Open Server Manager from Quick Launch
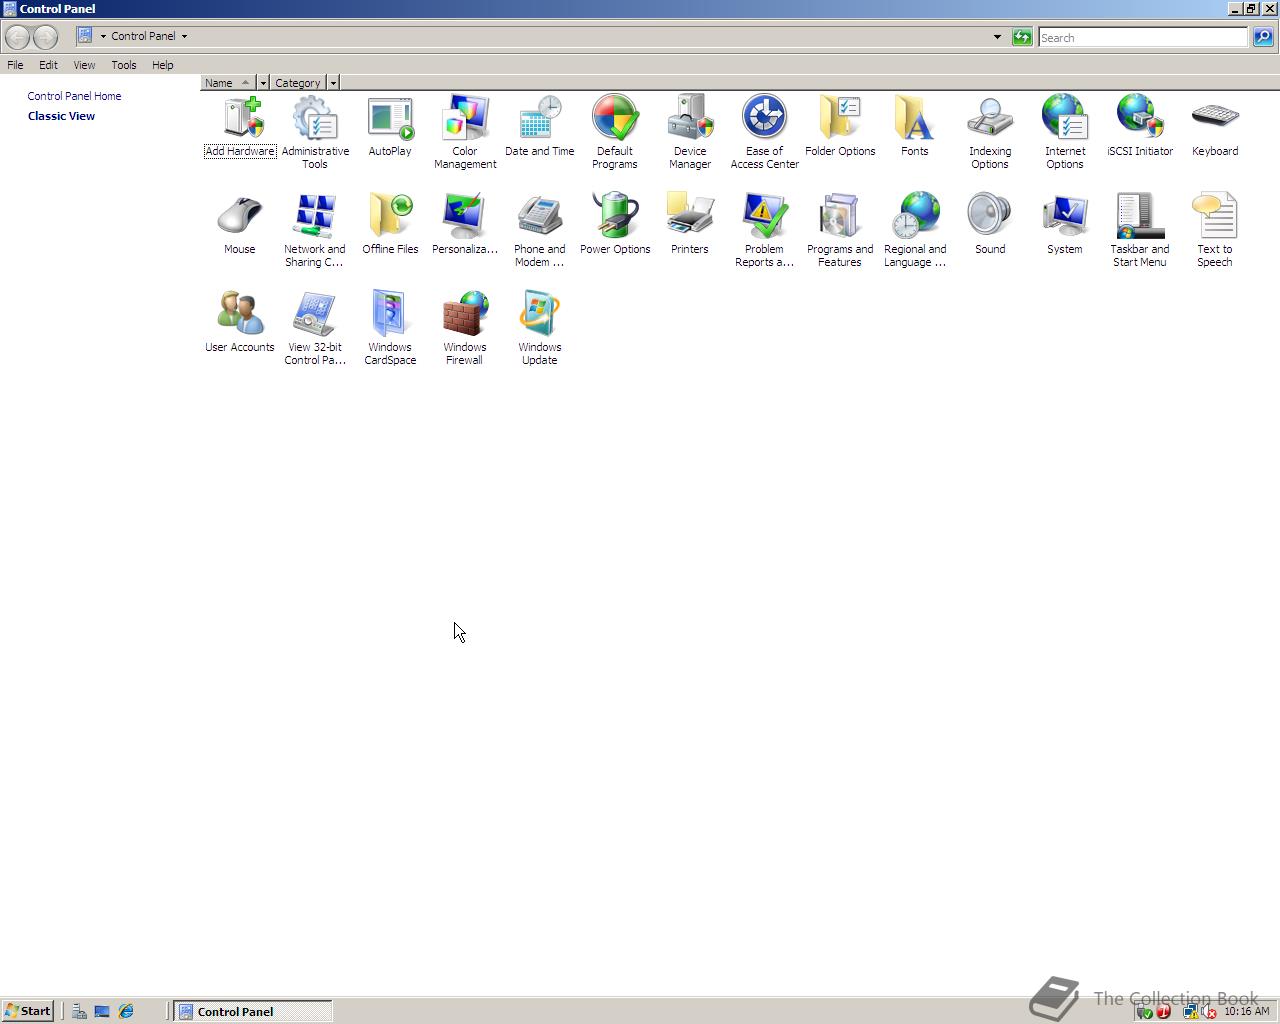Screen dimensions: 1280x1024 (x=79, y=1011)
